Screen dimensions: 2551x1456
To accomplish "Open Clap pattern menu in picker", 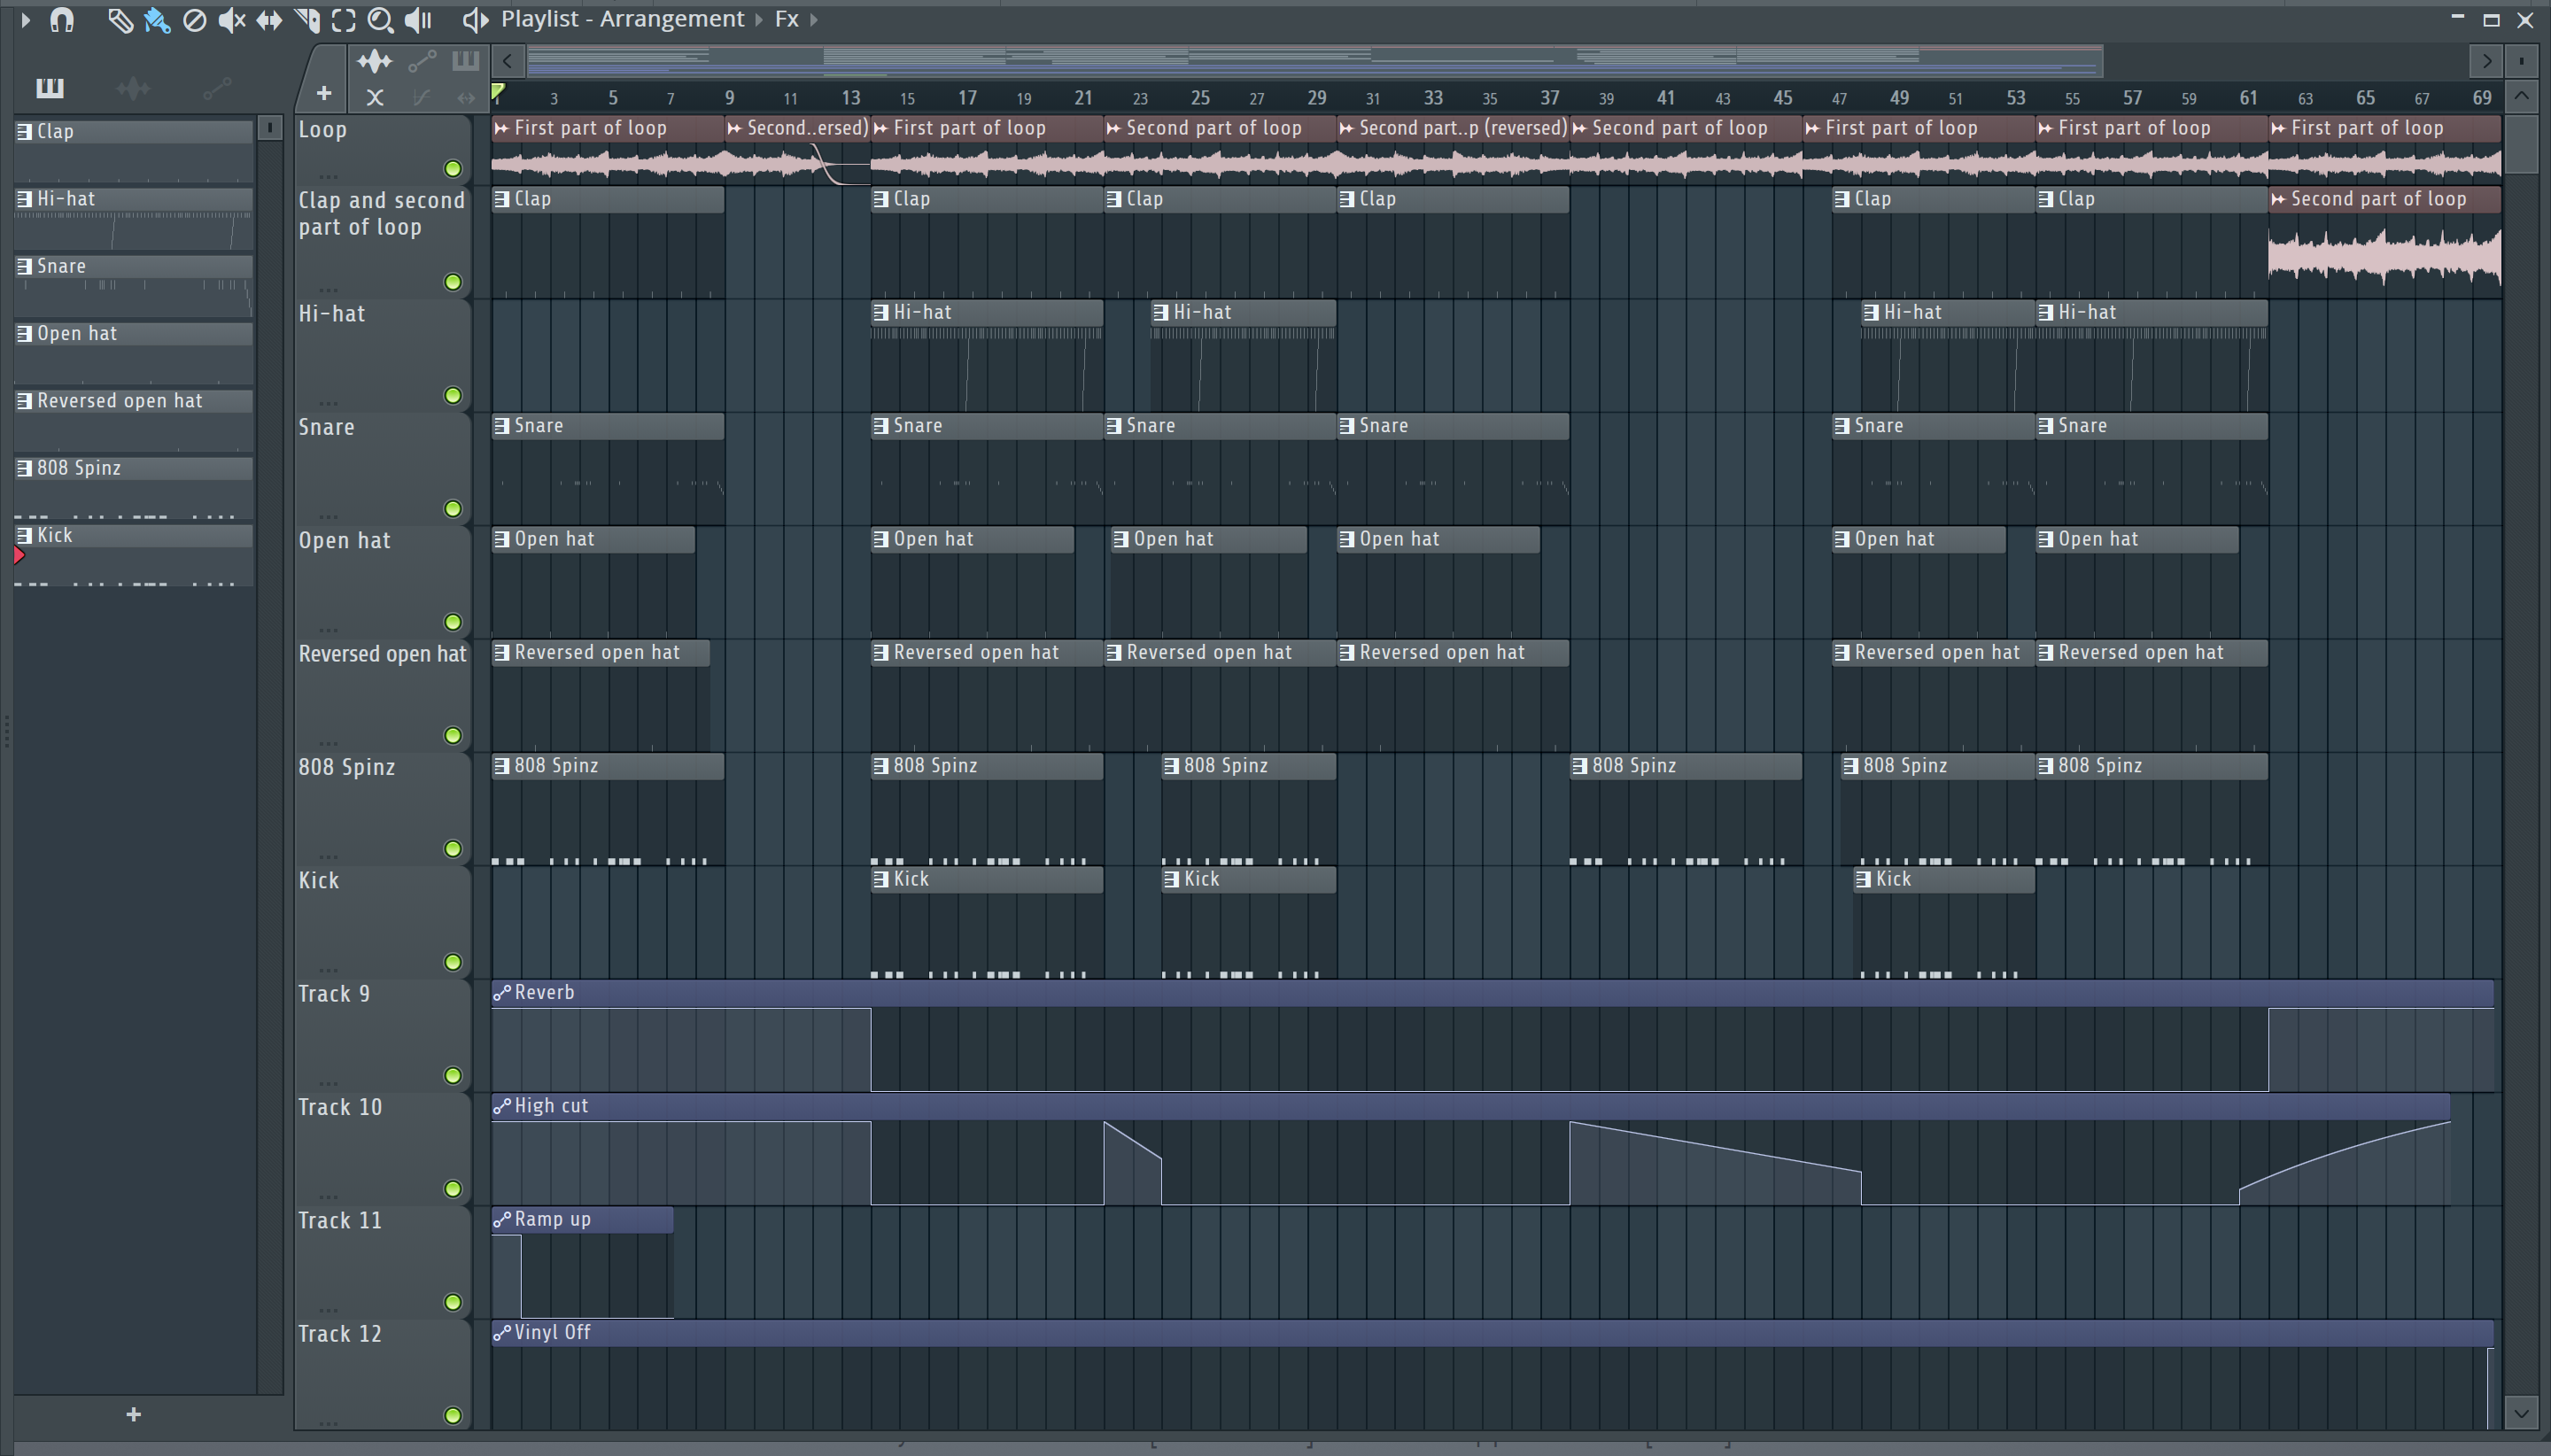I will pyautogui.click(x=24, y=131).
